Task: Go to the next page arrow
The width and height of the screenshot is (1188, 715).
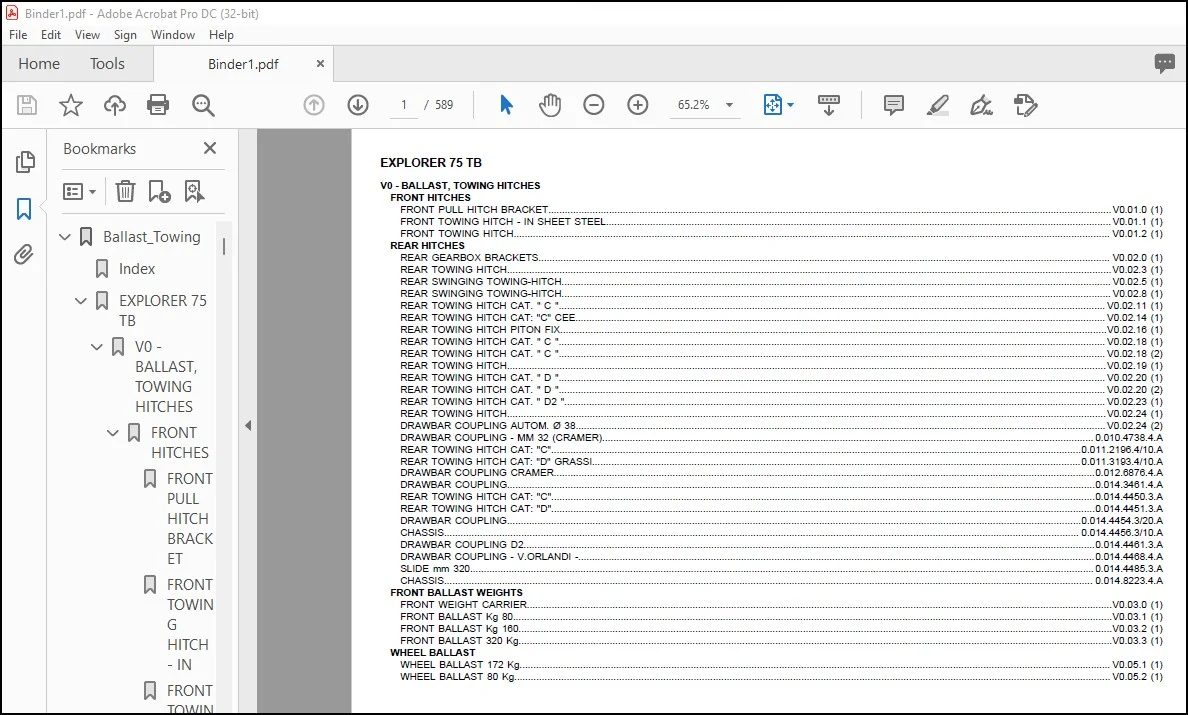Action: point(358,105)
